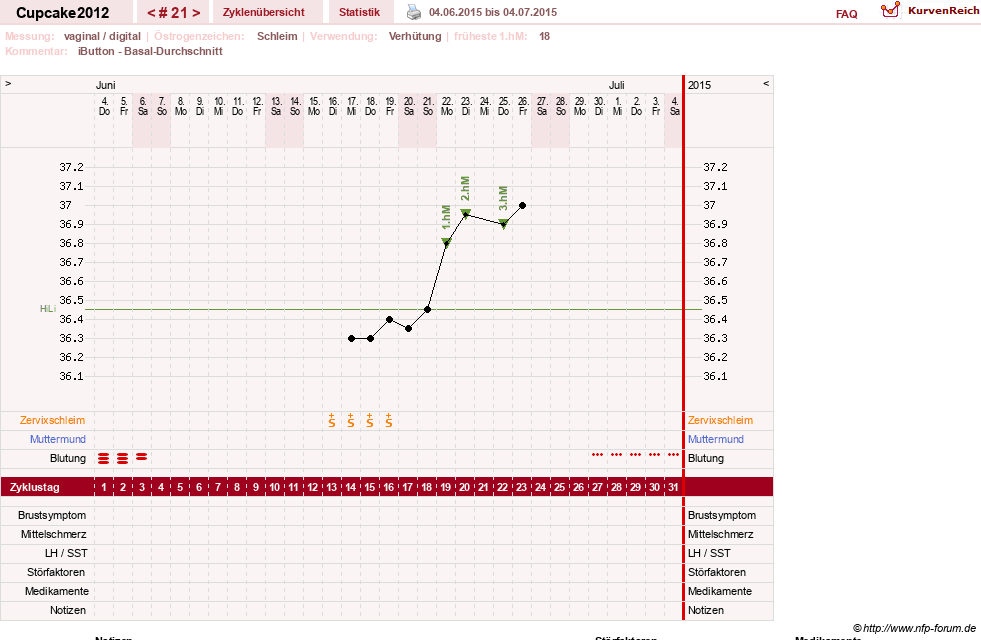
Task: Click the chart right collapse arrow
Action: coord(766,83)
